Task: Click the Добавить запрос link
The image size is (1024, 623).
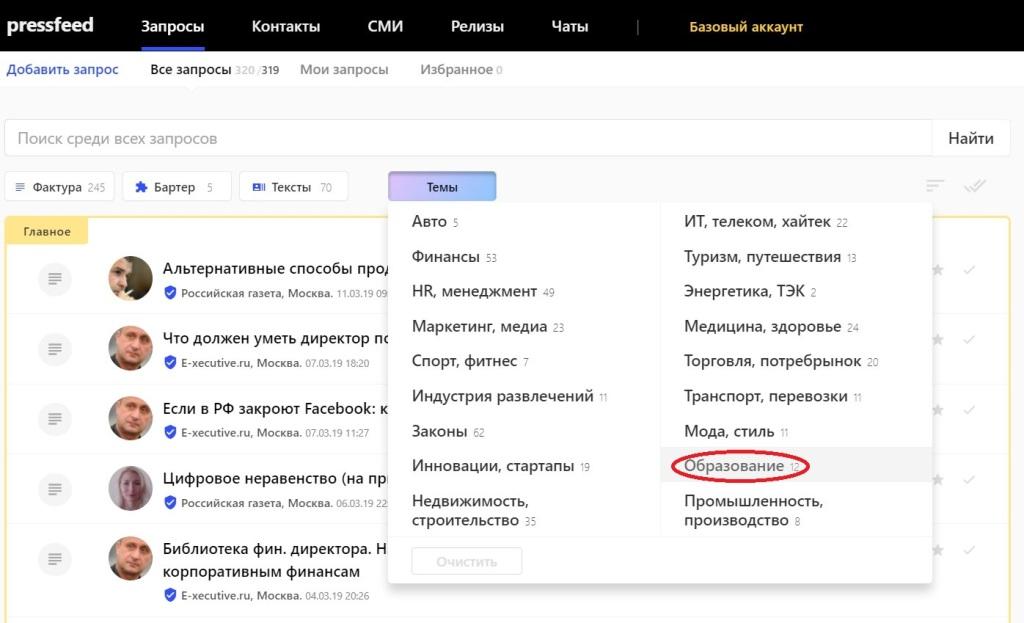Action: point(63,70)
